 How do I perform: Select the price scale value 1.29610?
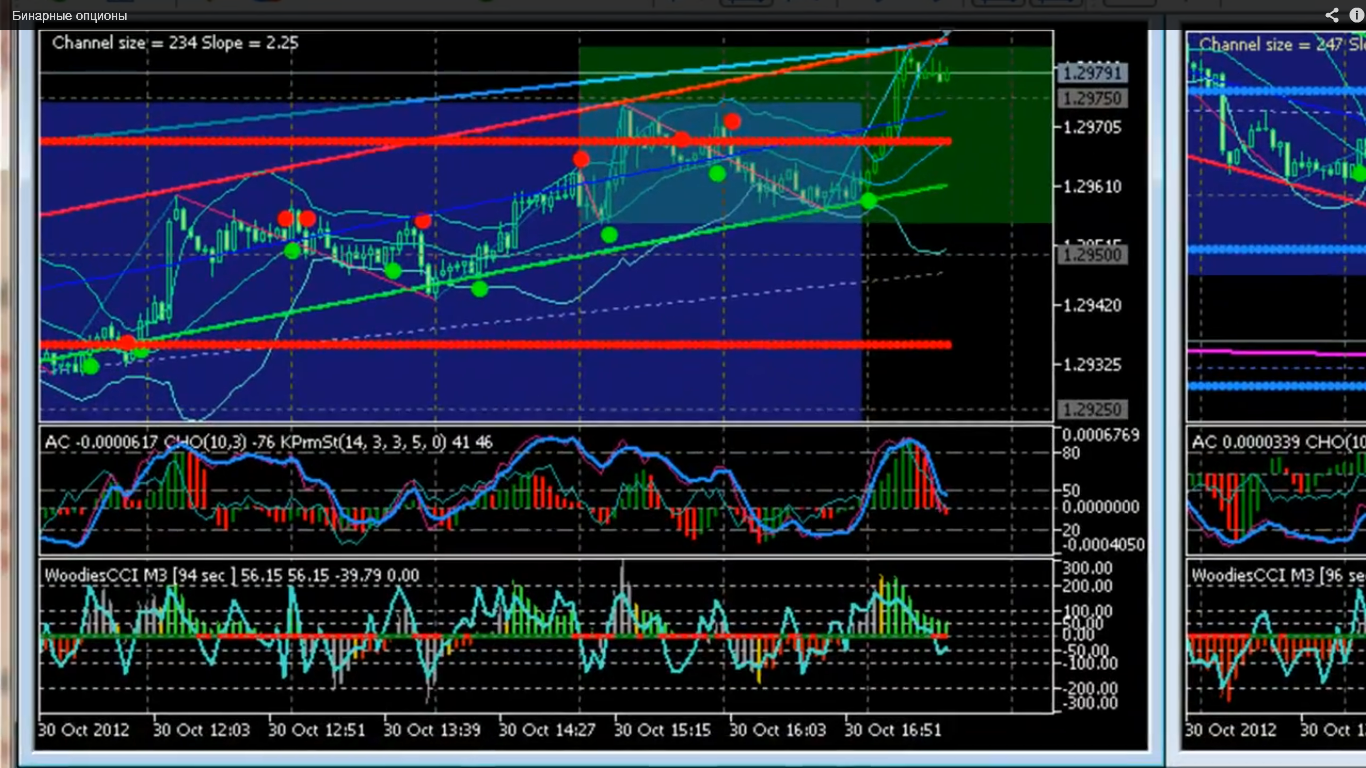(x=1093, y=186)
